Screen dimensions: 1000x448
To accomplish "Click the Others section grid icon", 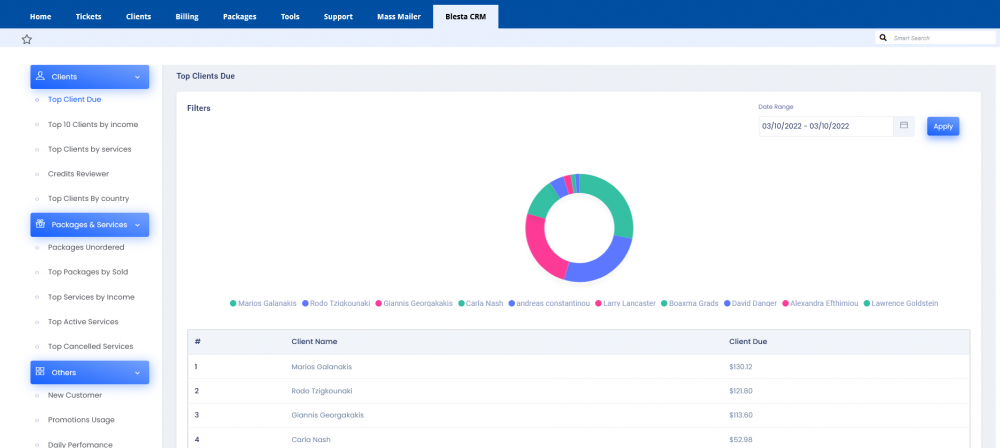I will (x=40, y=371).
